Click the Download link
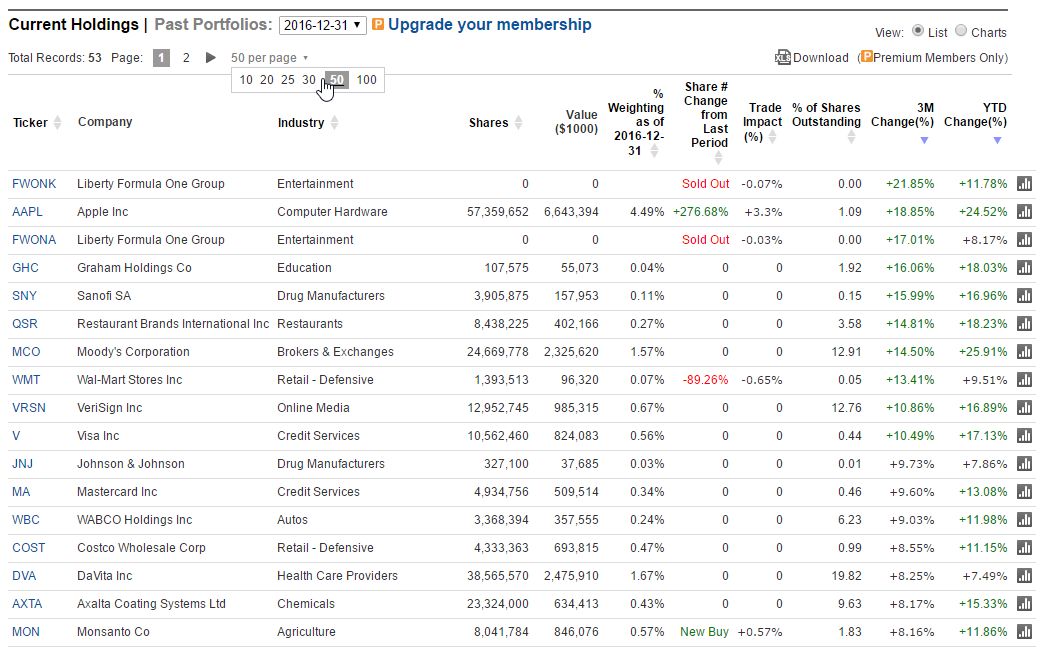Viewport: 1045px width, 647px height. coord(820,58)
